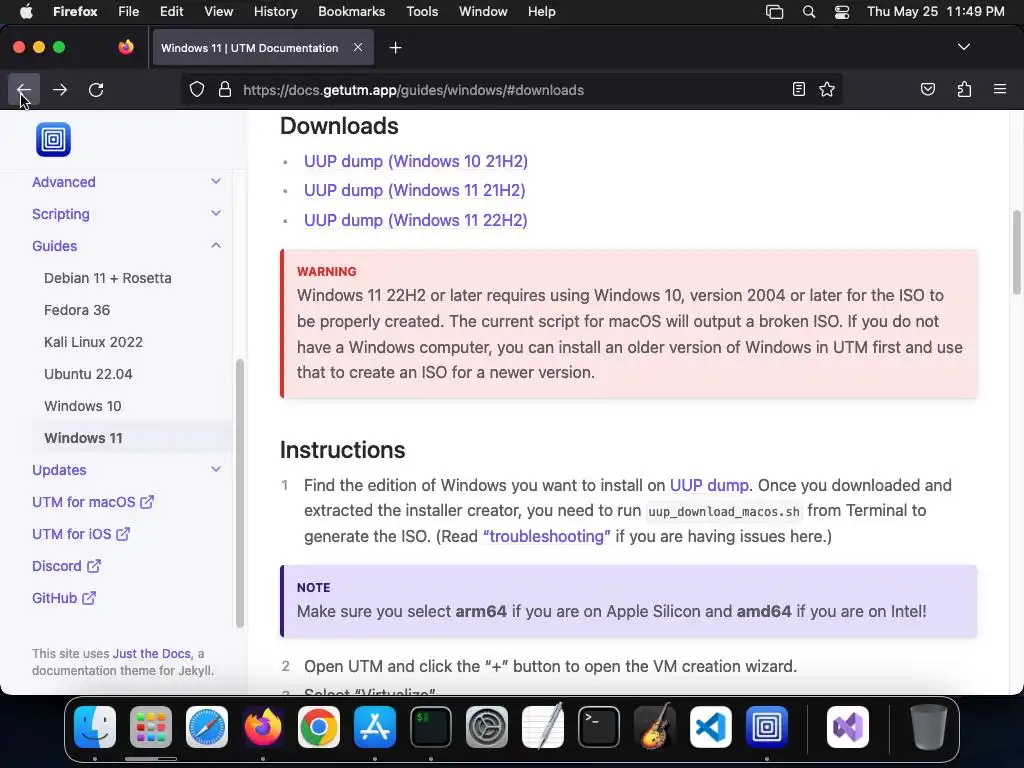Click the sidebar scrollbar thumb
The image size is (1024, 768).
240,493
